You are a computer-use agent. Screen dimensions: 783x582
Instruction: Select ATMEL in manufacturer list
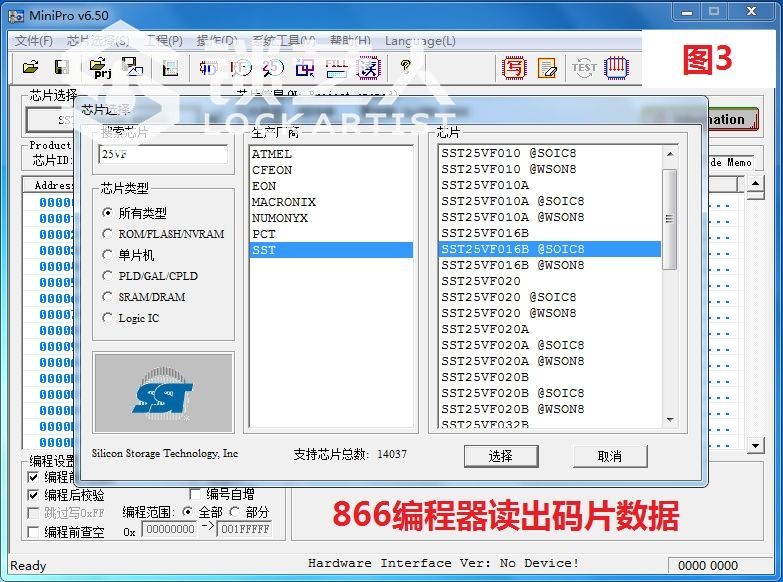[331, 154]
